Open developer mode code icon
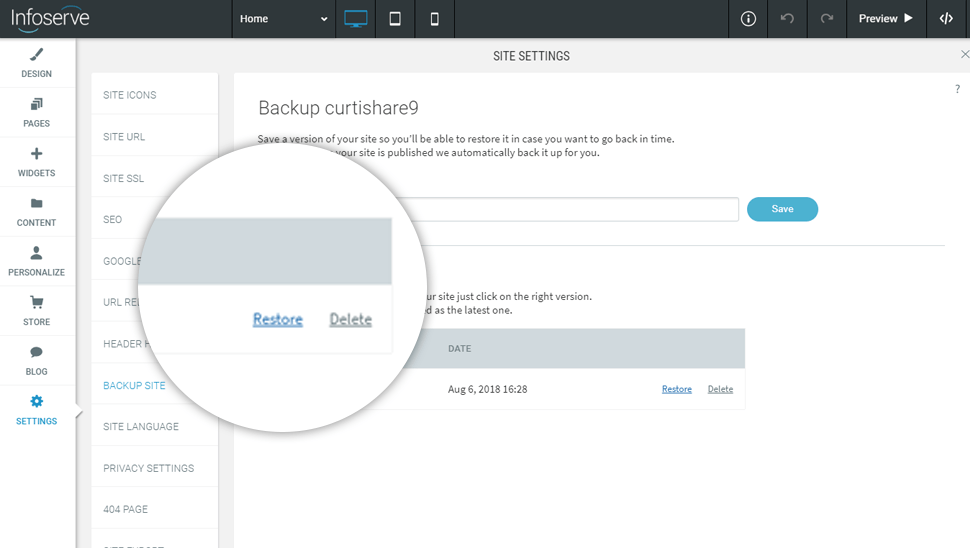 946,19
